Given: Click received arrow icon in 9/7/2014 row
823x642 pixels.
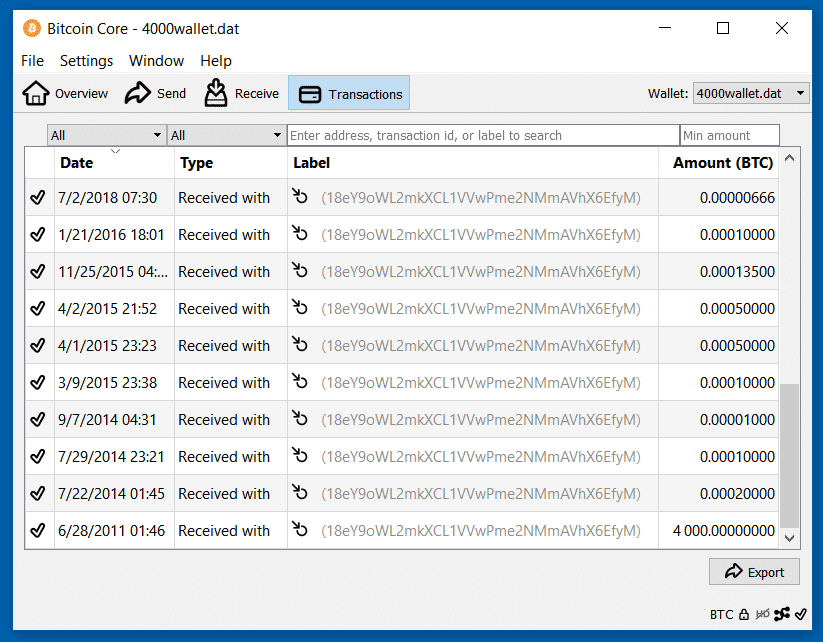Looking at the screenshot, I should (300, 418).
